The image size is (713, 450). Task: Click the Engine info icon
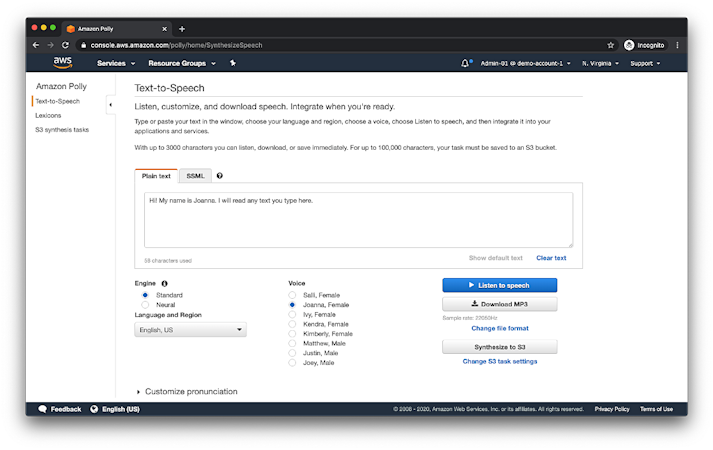[165, 283]
